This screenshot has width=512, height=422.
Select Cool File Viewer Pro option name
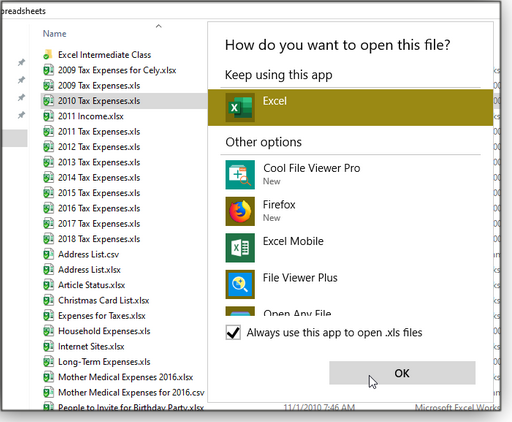(312, 168)
